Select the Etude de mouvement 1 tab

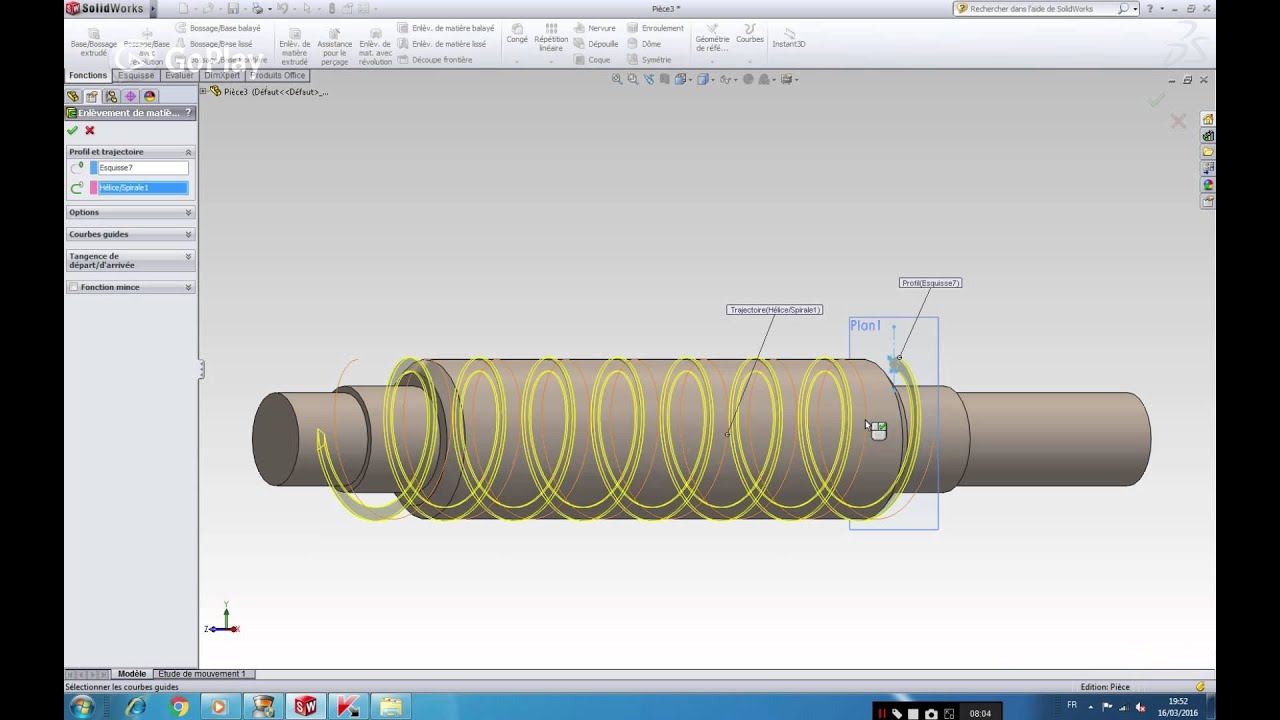(x=201, y=674)
